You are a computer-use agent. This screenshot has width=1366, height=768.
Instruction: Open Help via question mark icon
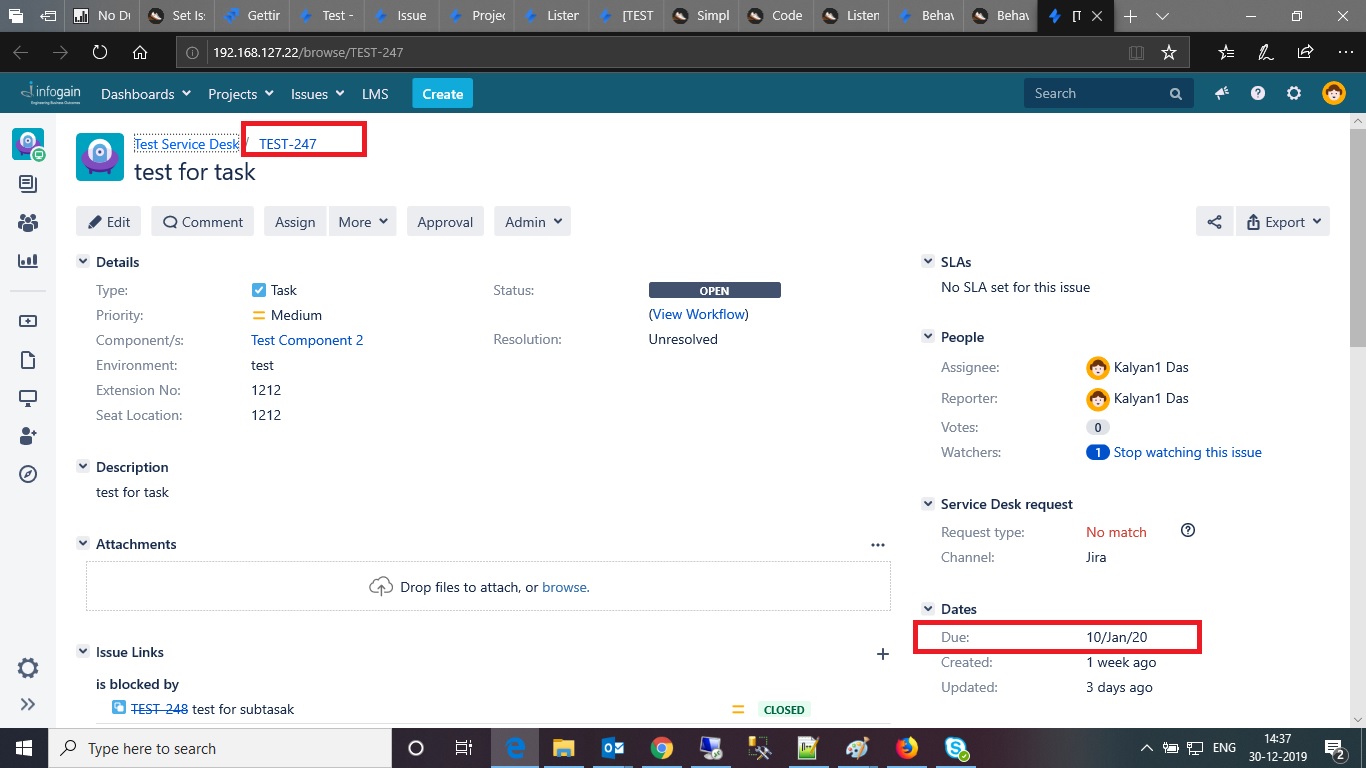[1258, 93]
